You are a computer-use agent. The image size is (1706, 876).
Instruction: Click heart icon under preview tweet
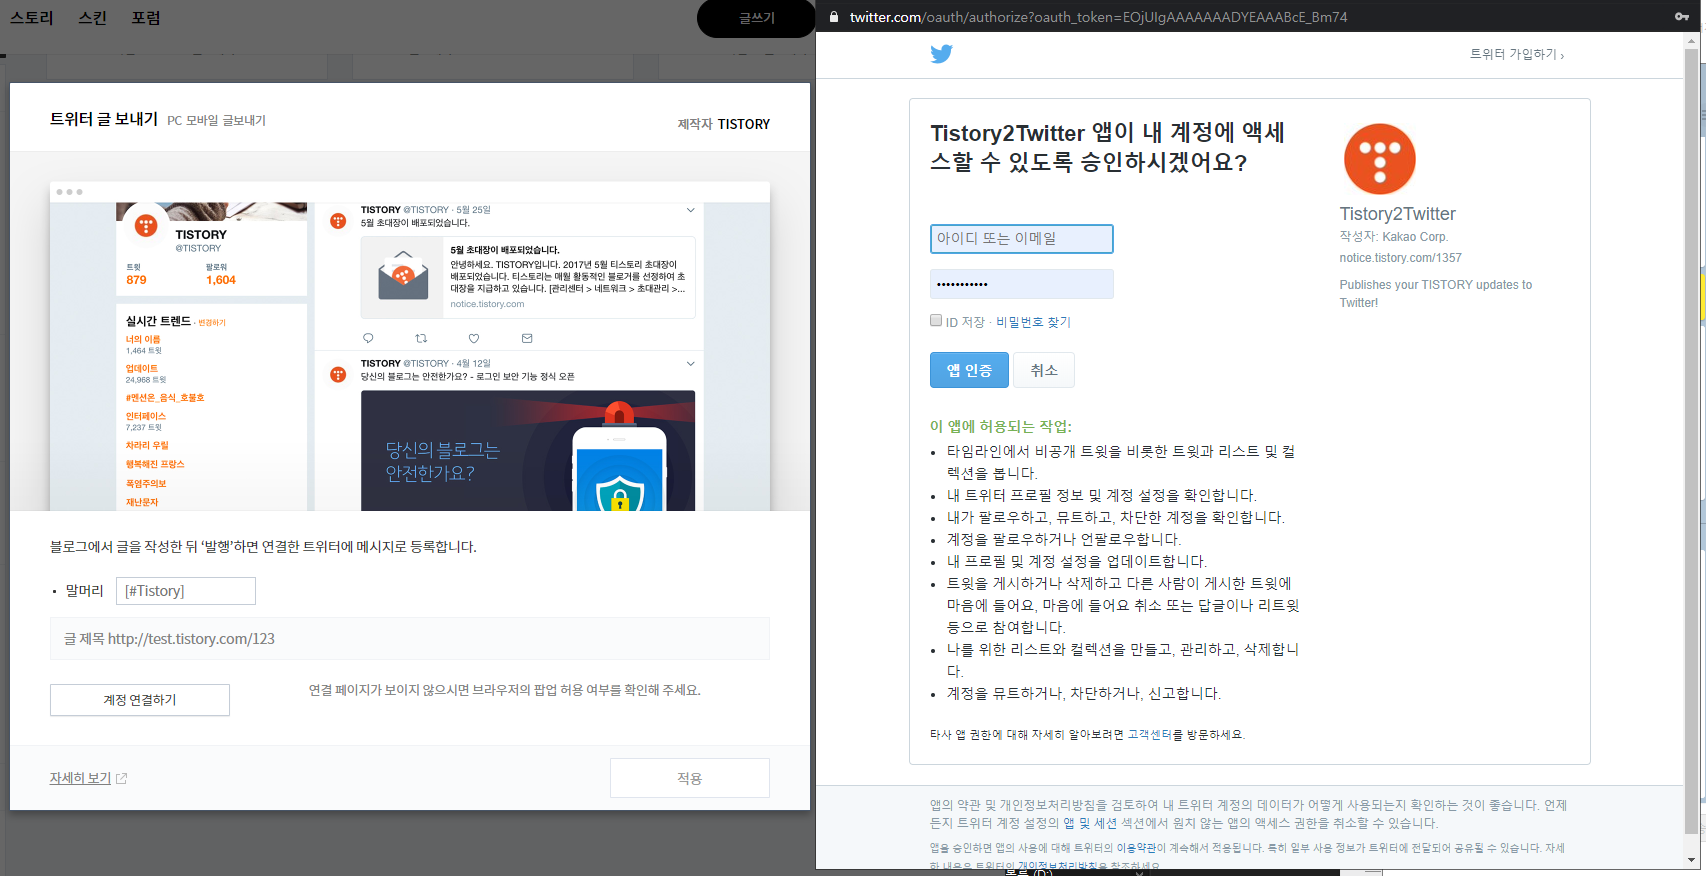click(x=474, y=338)
